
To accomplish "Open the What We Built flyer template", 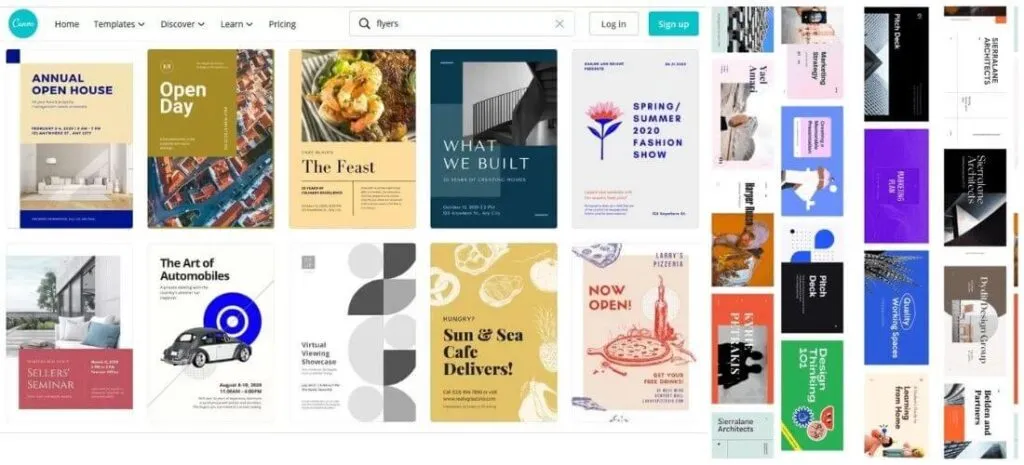I will [494, 138].
